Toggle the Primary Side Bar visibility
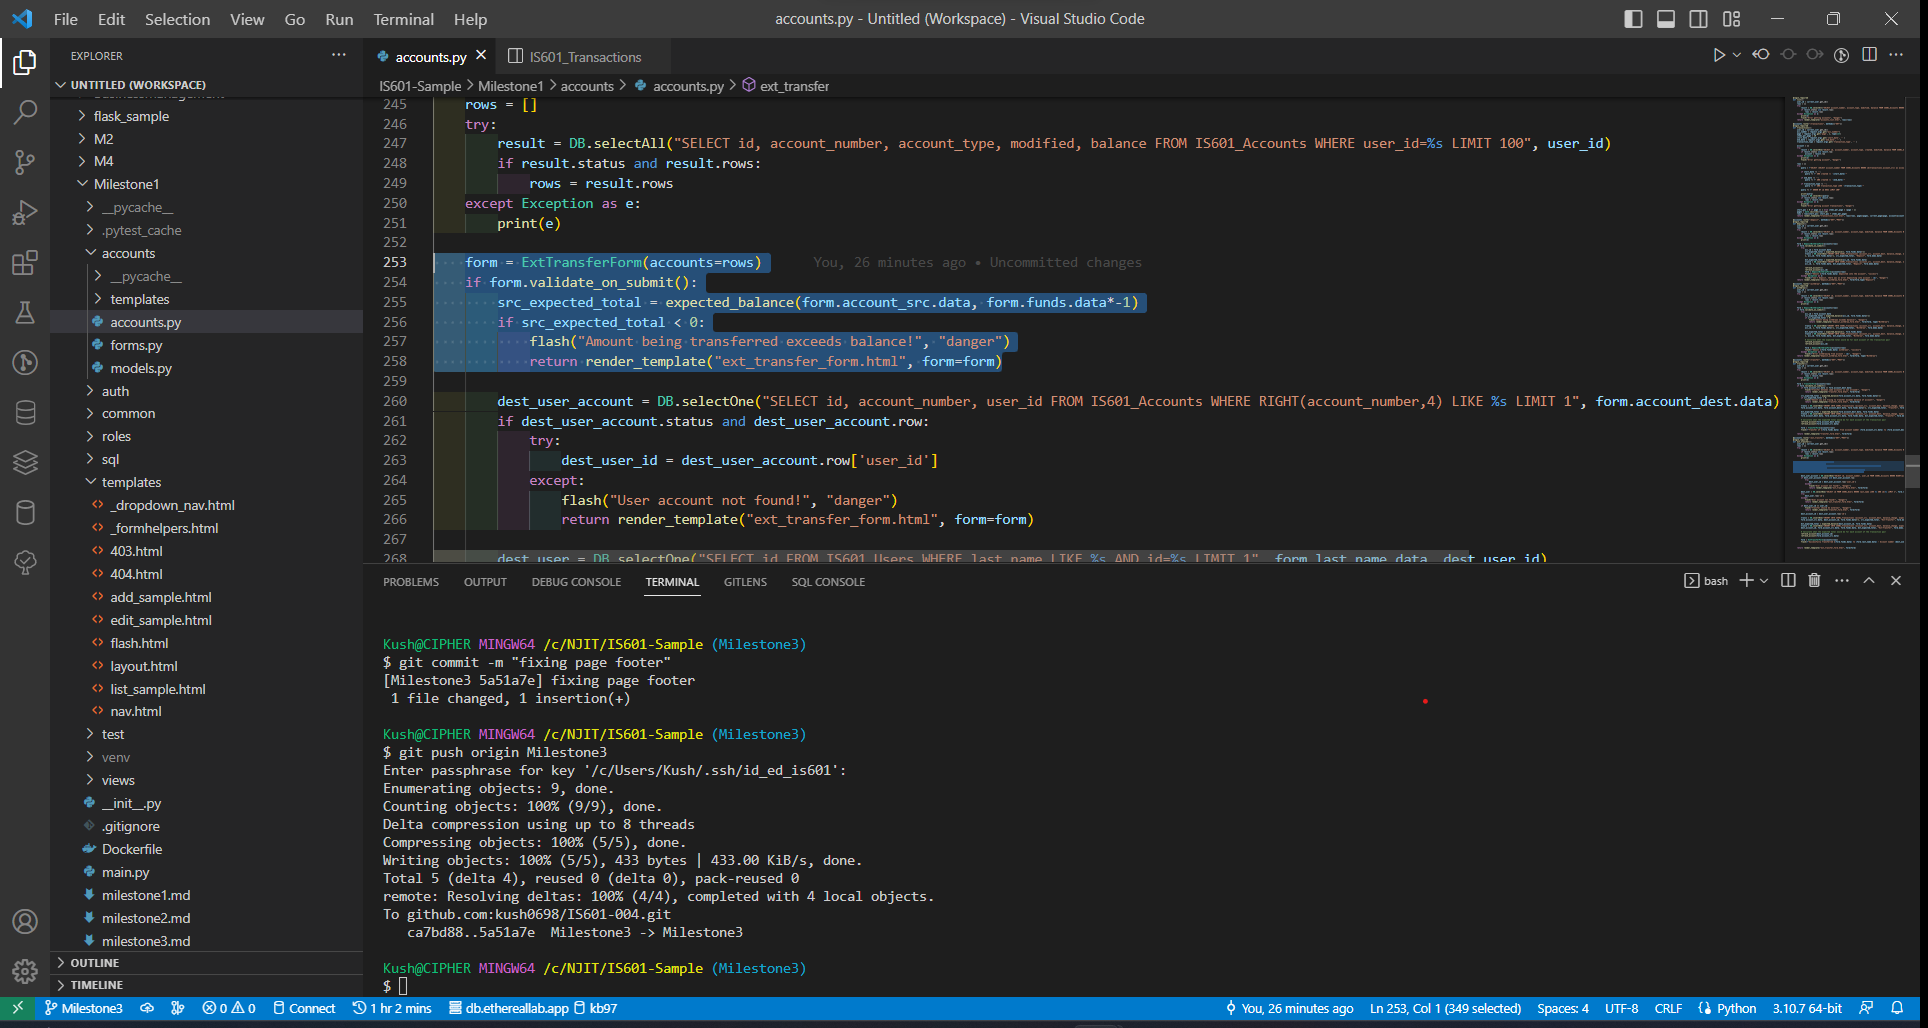This screenshot has height=1028, width=1928. tap(1632, 18)
